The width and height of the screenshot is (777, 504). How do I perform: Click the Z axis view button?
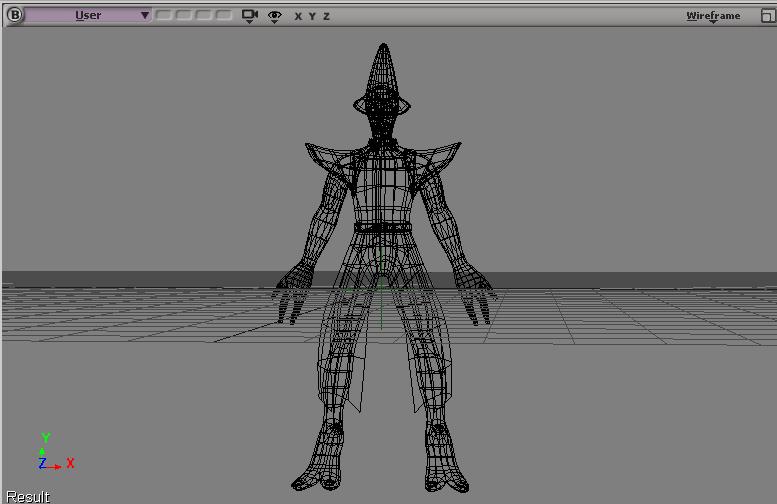[x=327, y=16]
